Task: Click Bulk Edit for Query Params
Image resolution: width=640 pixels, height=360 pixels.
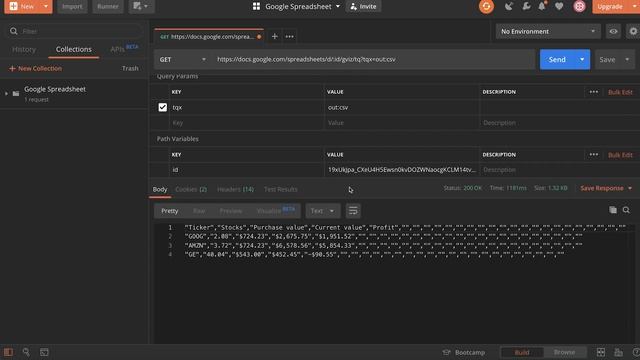Action: (620, 92)
